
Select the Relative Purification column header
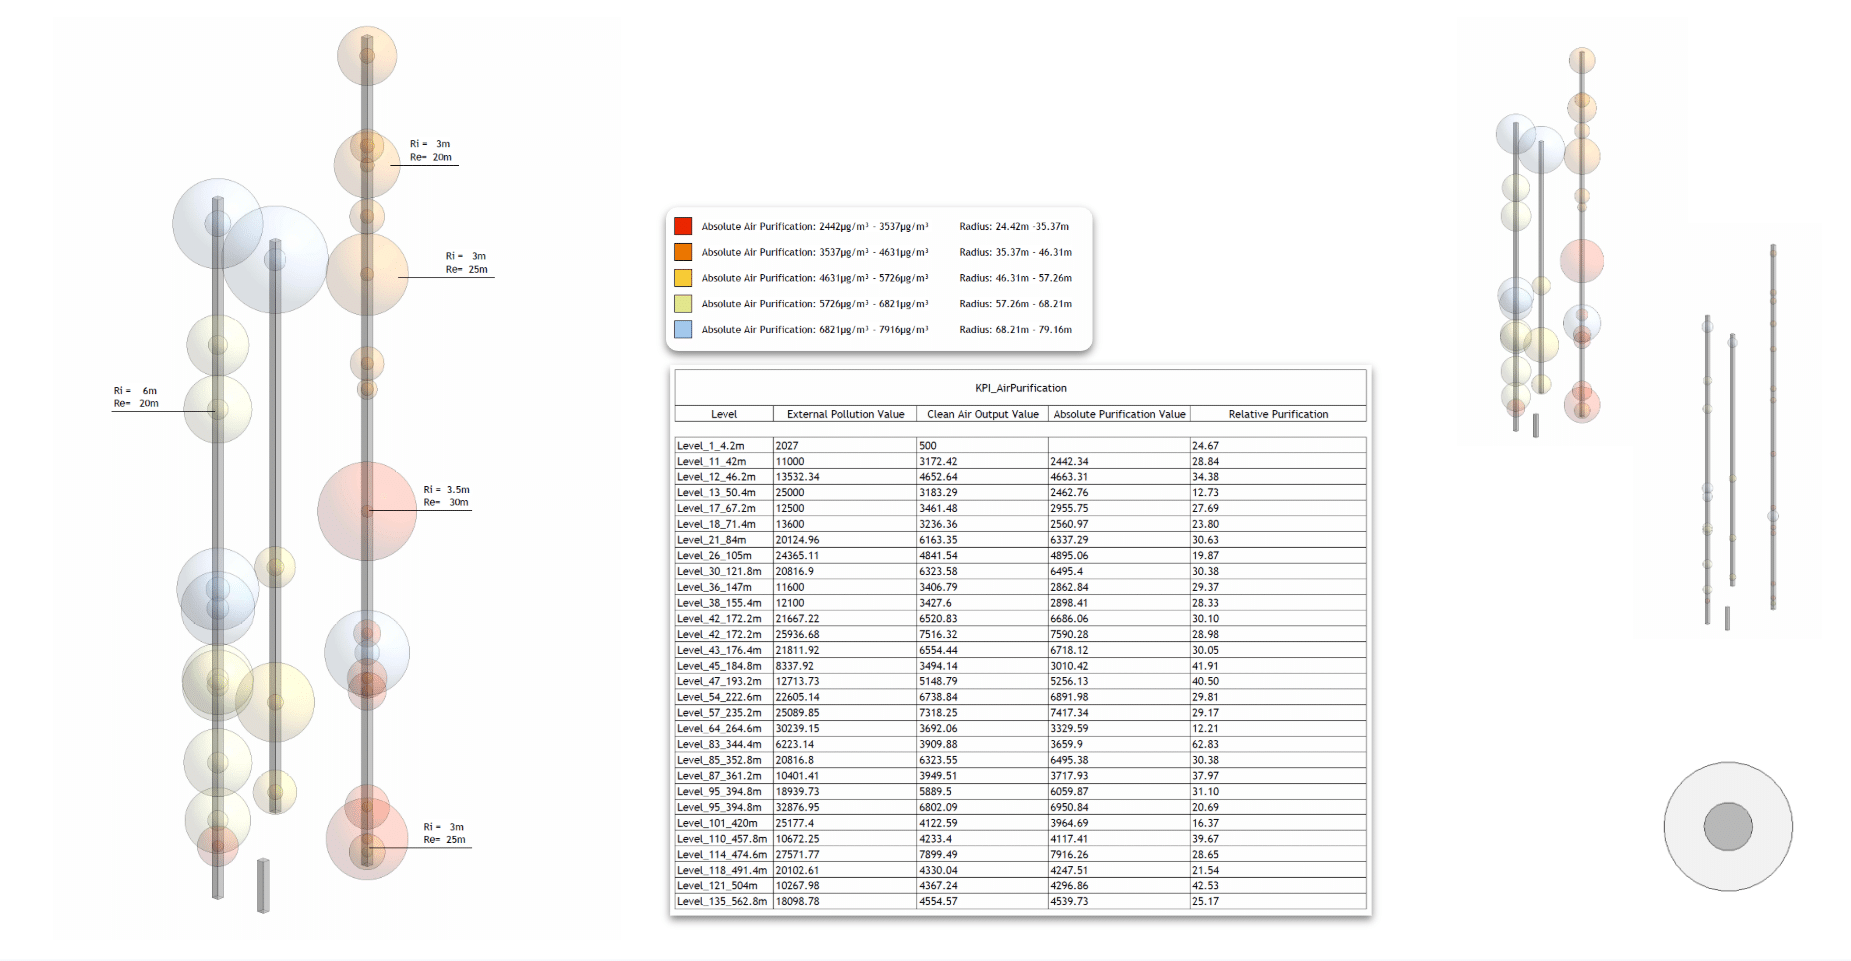1278,414
